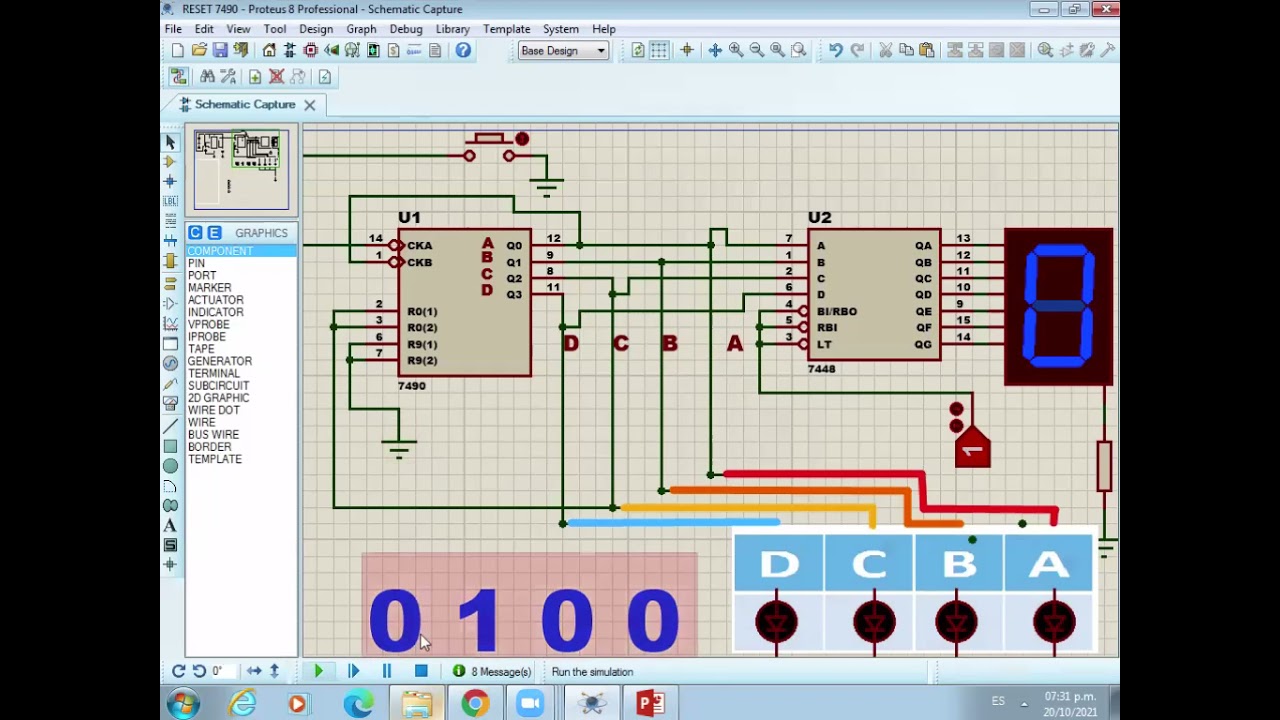Screen dimensions: 1280x720
Task: Open the Edit menu
Action: (204, 29)
